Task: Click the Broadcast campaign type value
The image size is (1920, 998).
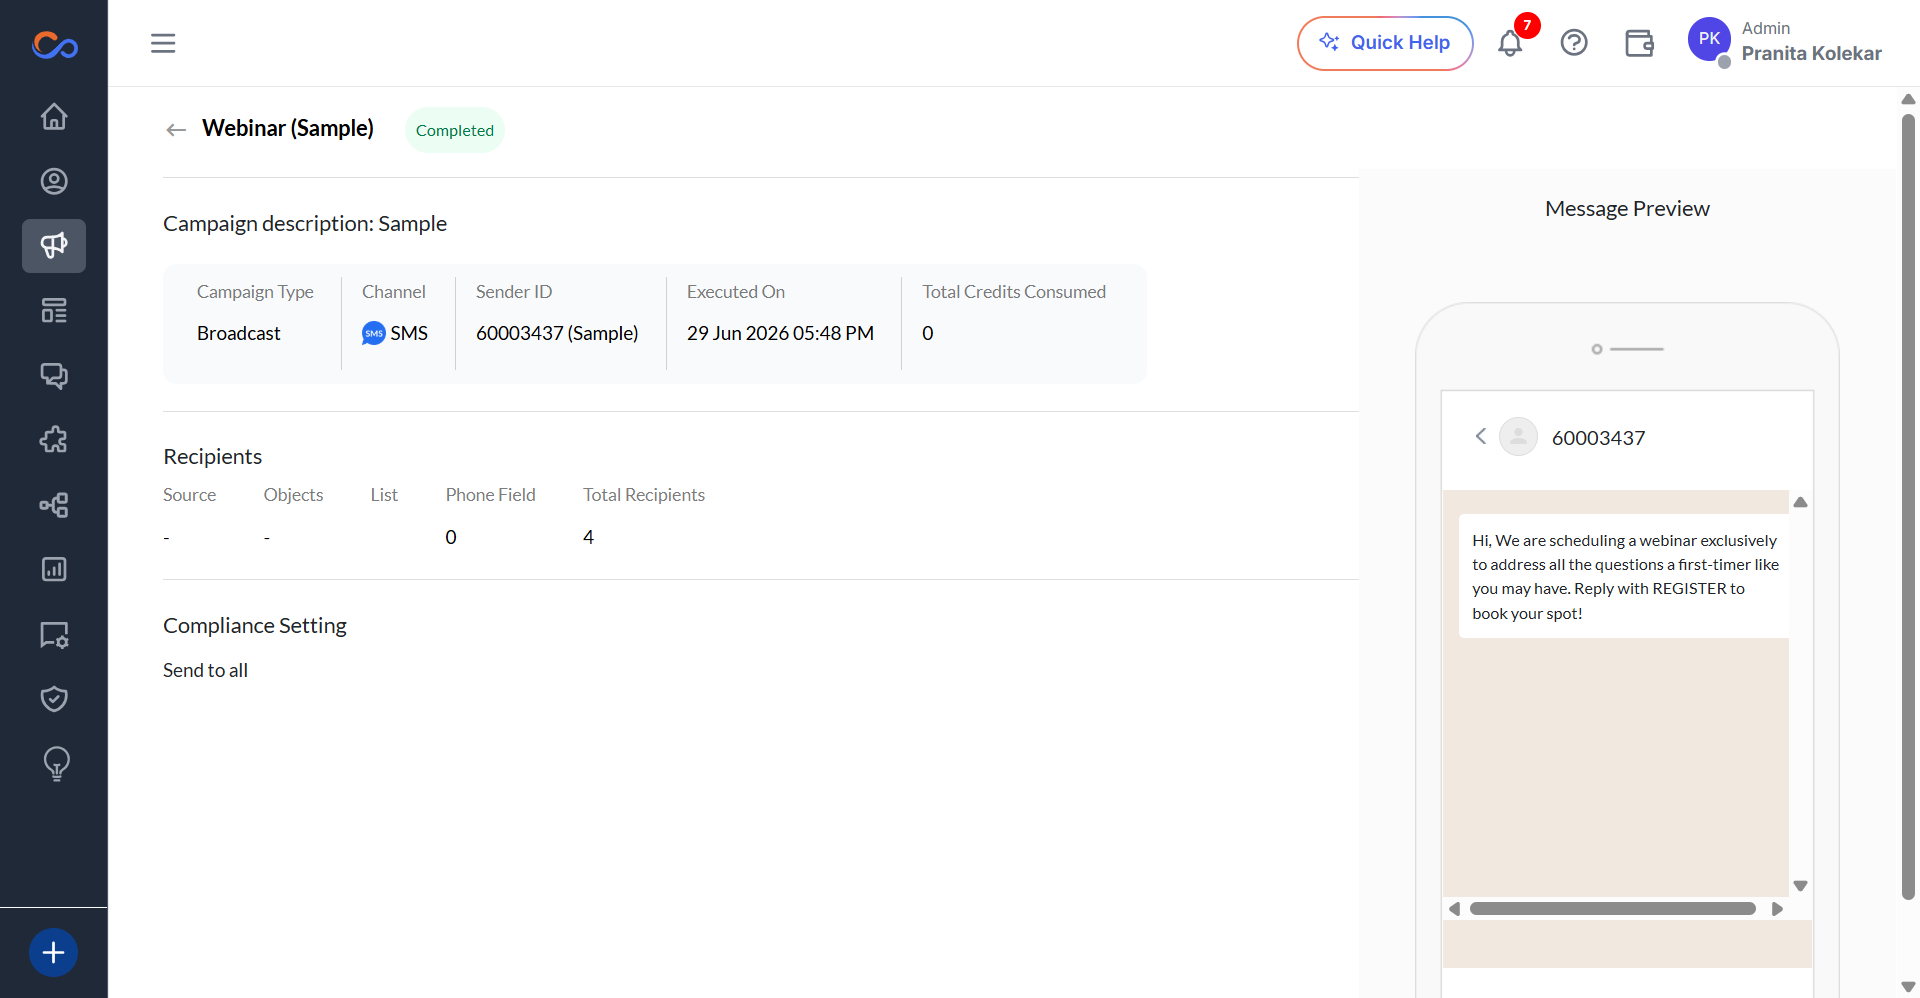Action: pos(239,333)
